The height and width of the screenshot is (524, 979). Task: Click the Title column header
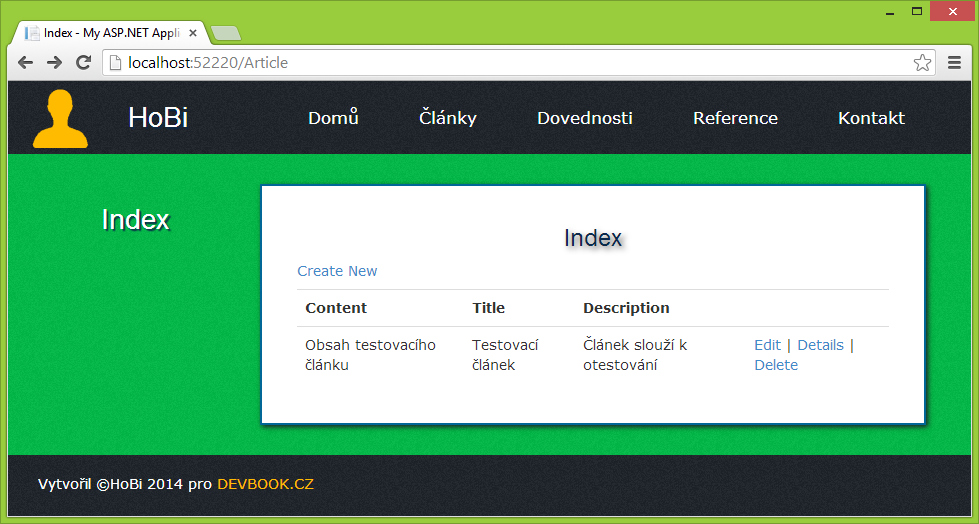[x=488, y=308]
